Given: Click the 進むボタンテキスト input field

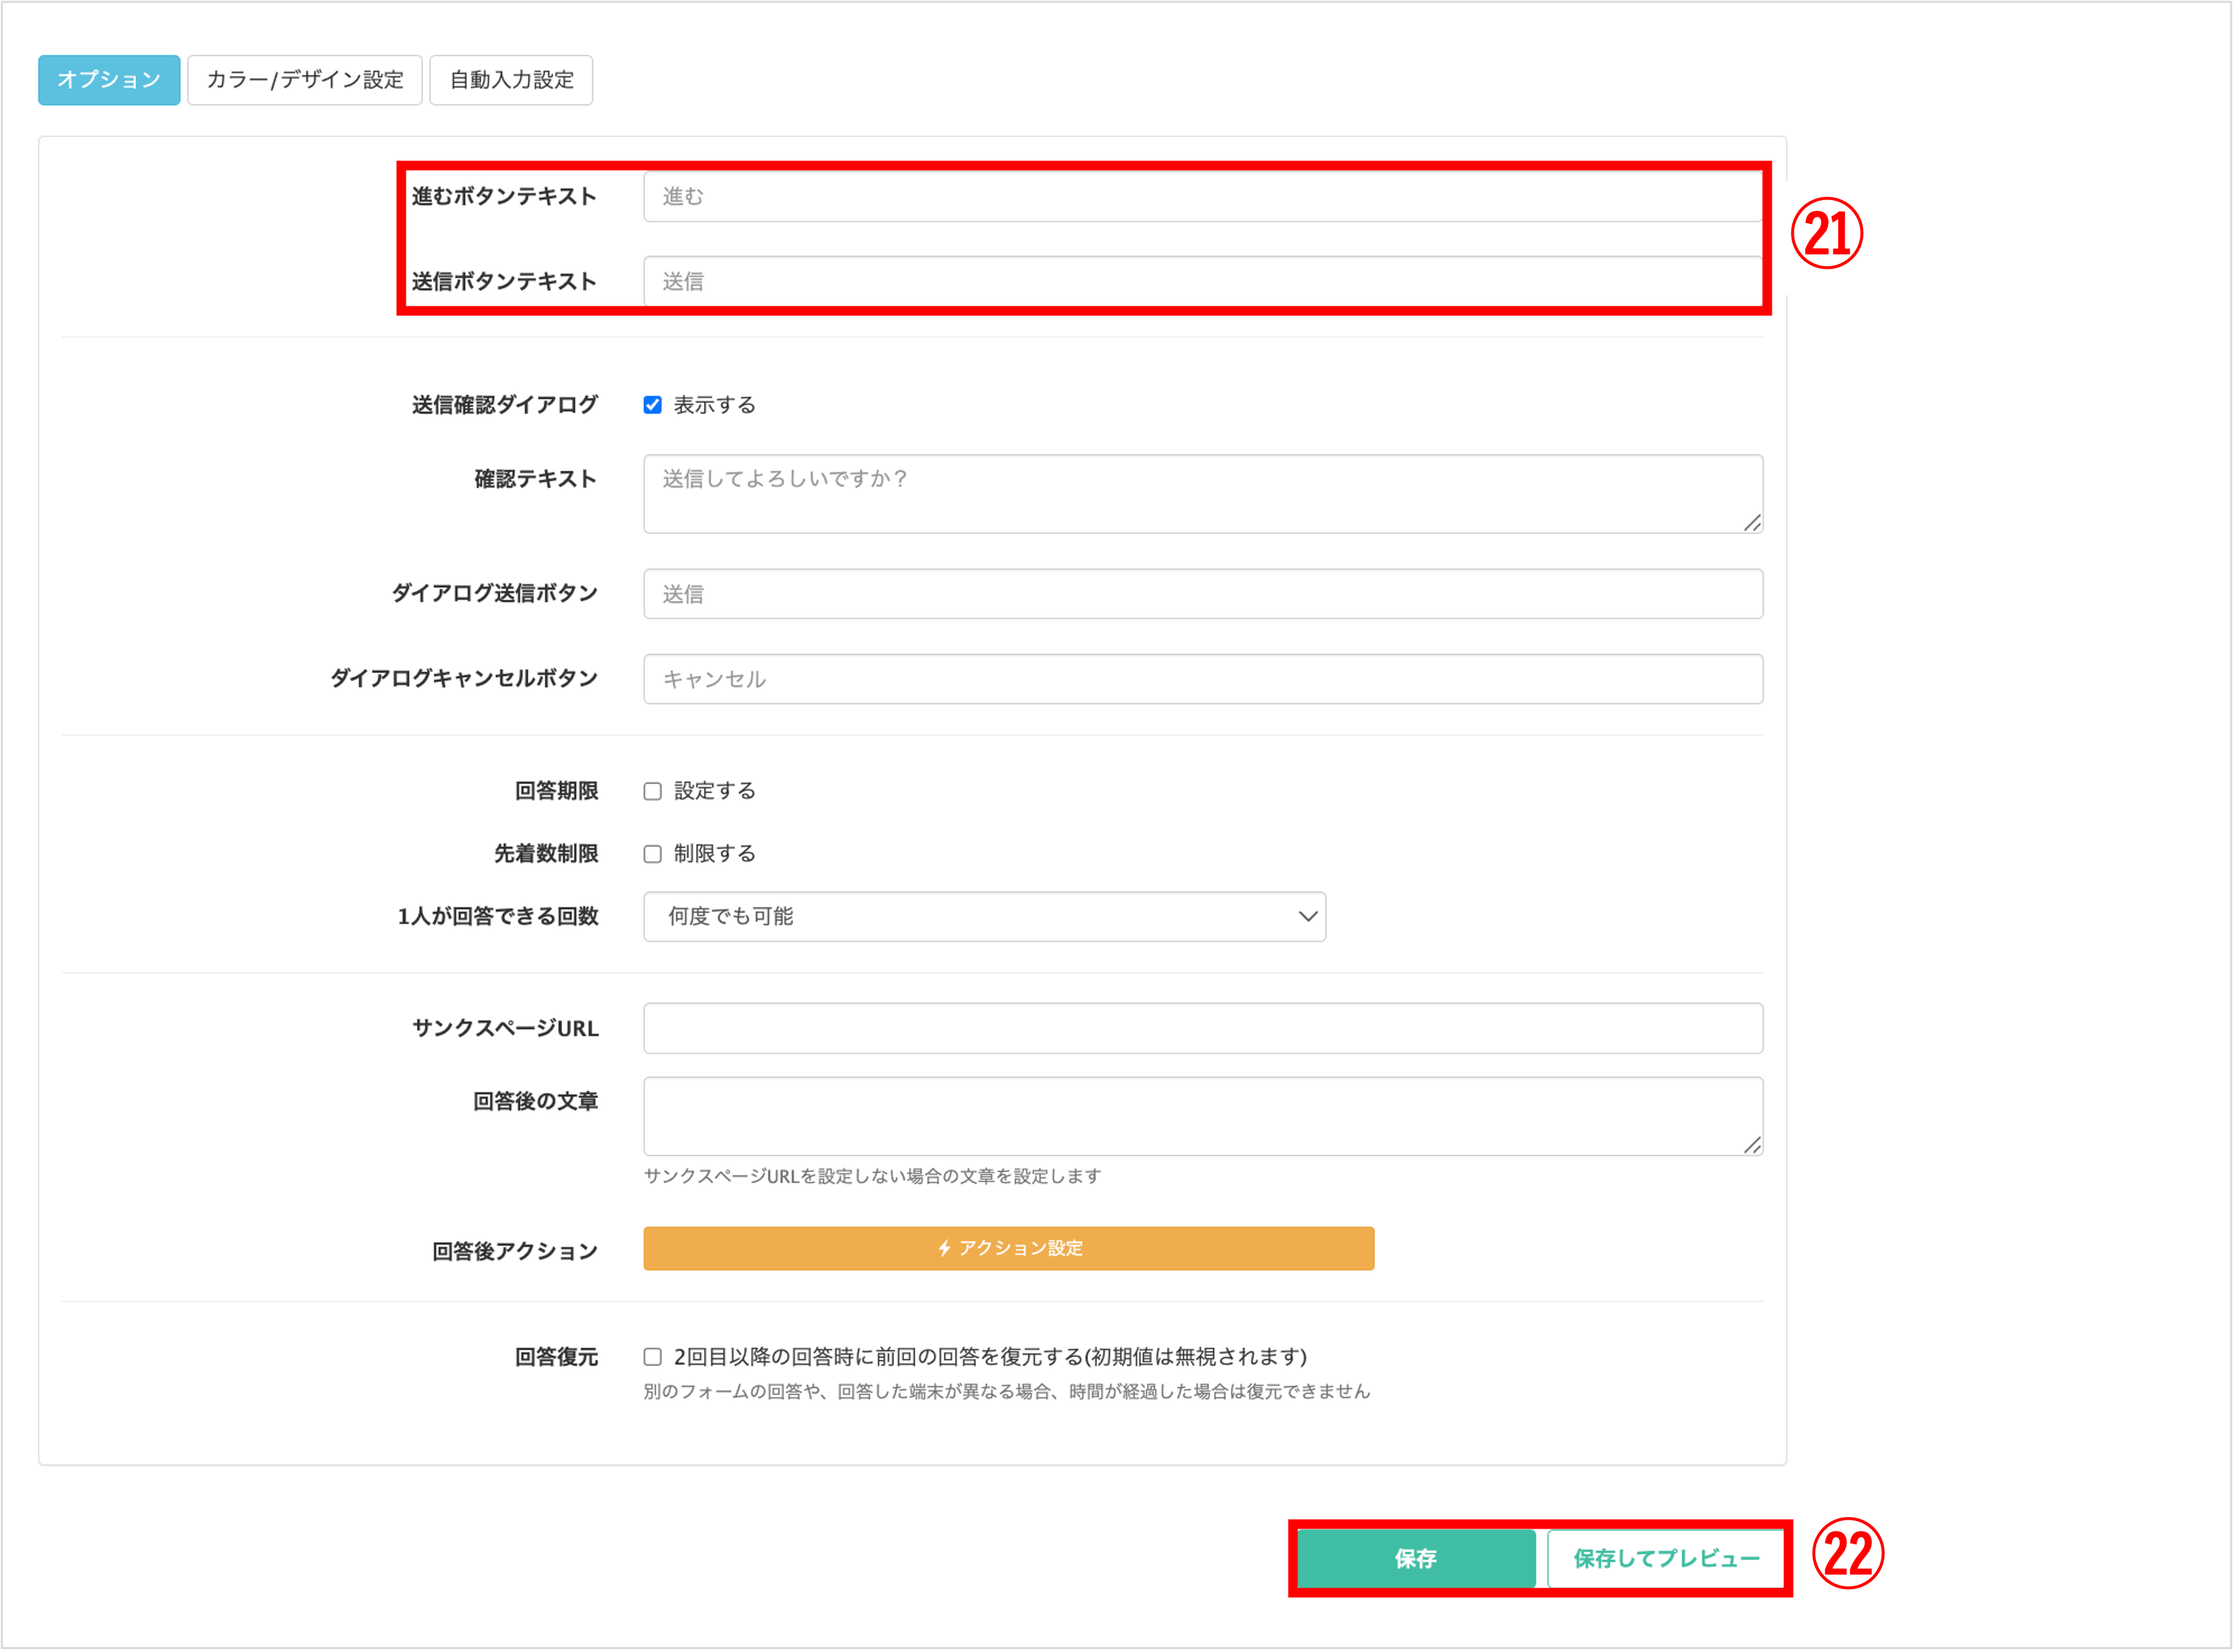Looking at the screenshot, I should click(1202, 197).
